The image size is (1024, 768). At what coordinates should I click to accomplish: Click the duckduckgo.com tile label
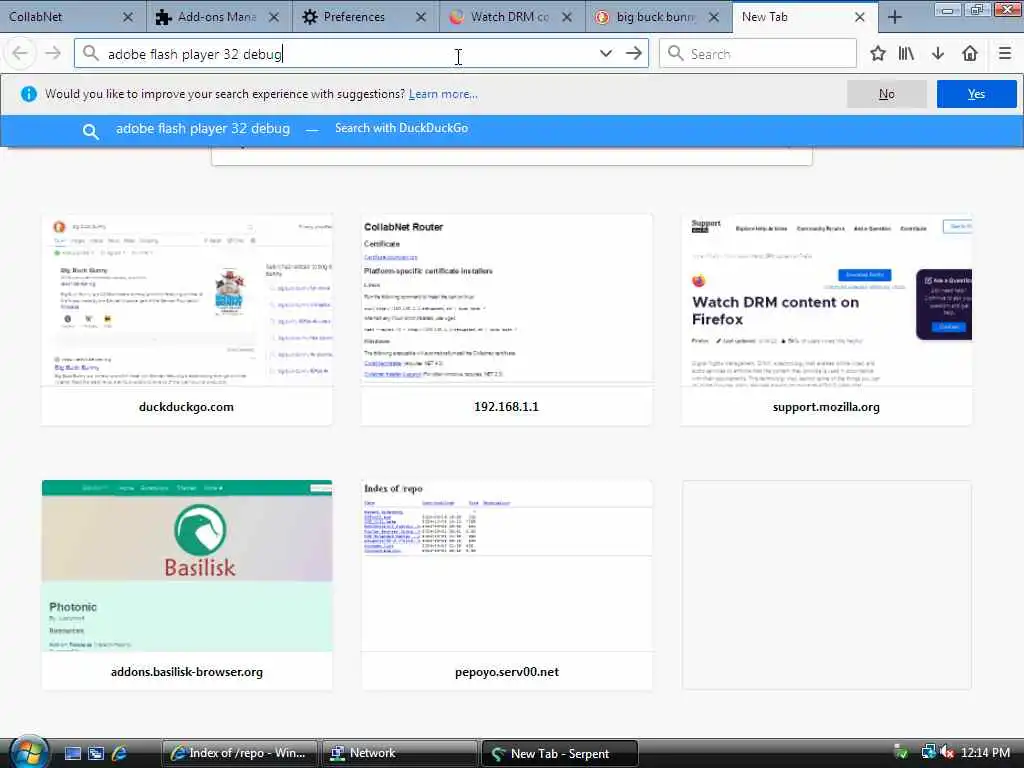coord(186,407)
